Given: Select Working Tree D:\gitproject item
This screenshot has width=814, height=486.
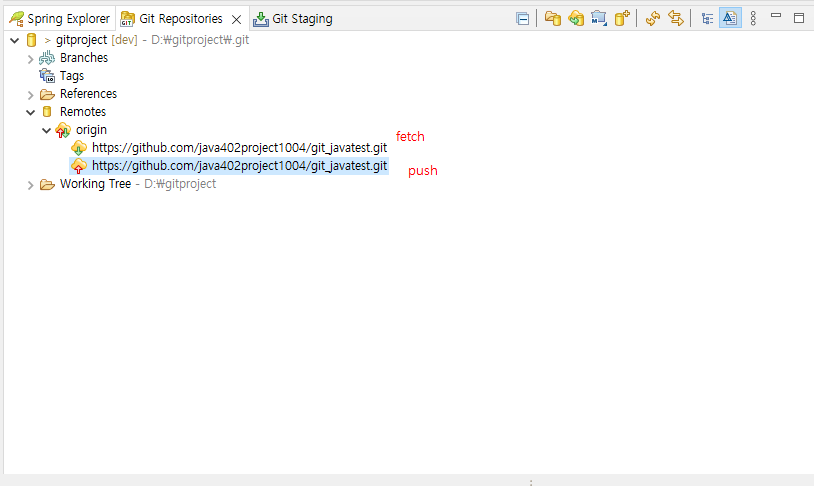Looking at the screenshot, I should (138, 184).
